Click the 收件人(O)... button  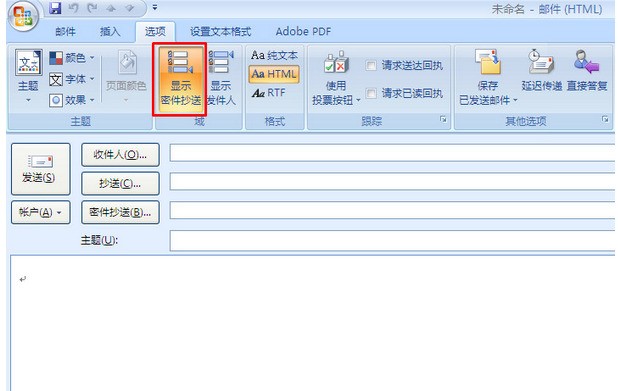pos(120,155)
